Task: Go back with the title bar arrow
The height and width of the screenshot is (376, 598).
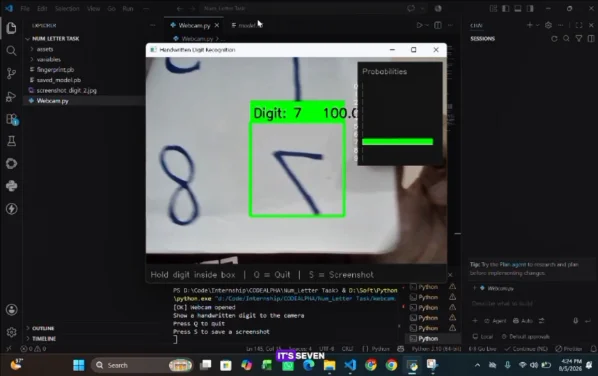Action: coord(180,8)
